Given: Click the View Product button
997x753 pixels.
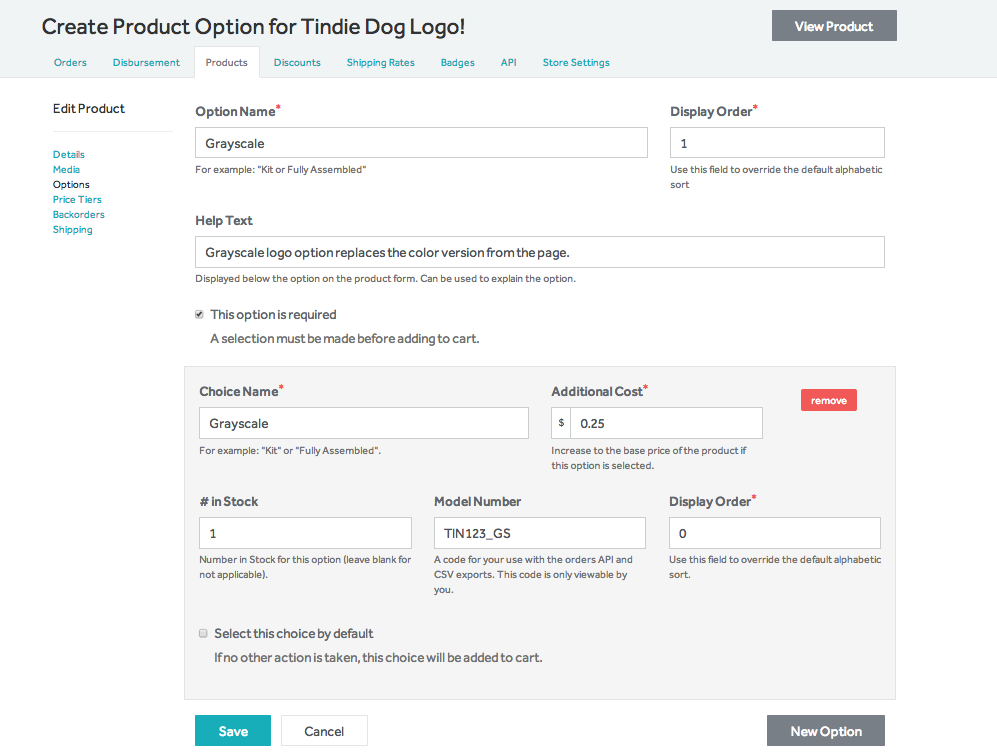Looking at the screenshot, I should tap(833, 26).
